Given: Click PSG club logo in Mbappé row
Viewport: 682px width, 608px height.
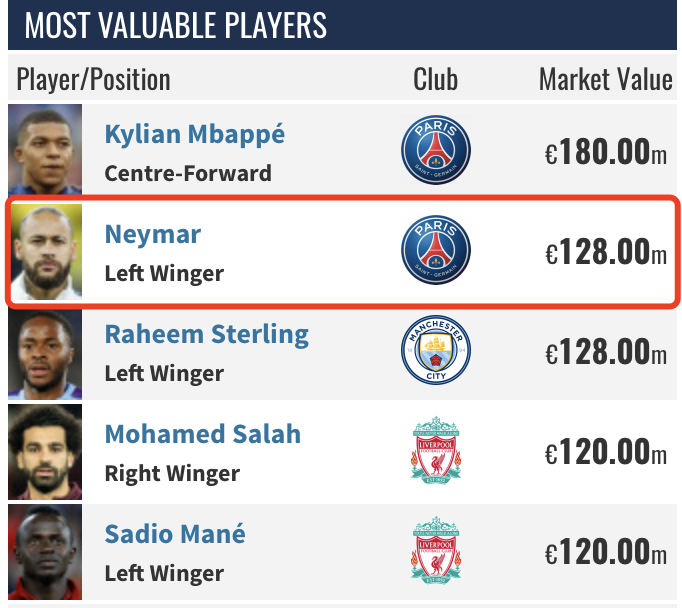Looking at the screenshot, I should (435, 151).
